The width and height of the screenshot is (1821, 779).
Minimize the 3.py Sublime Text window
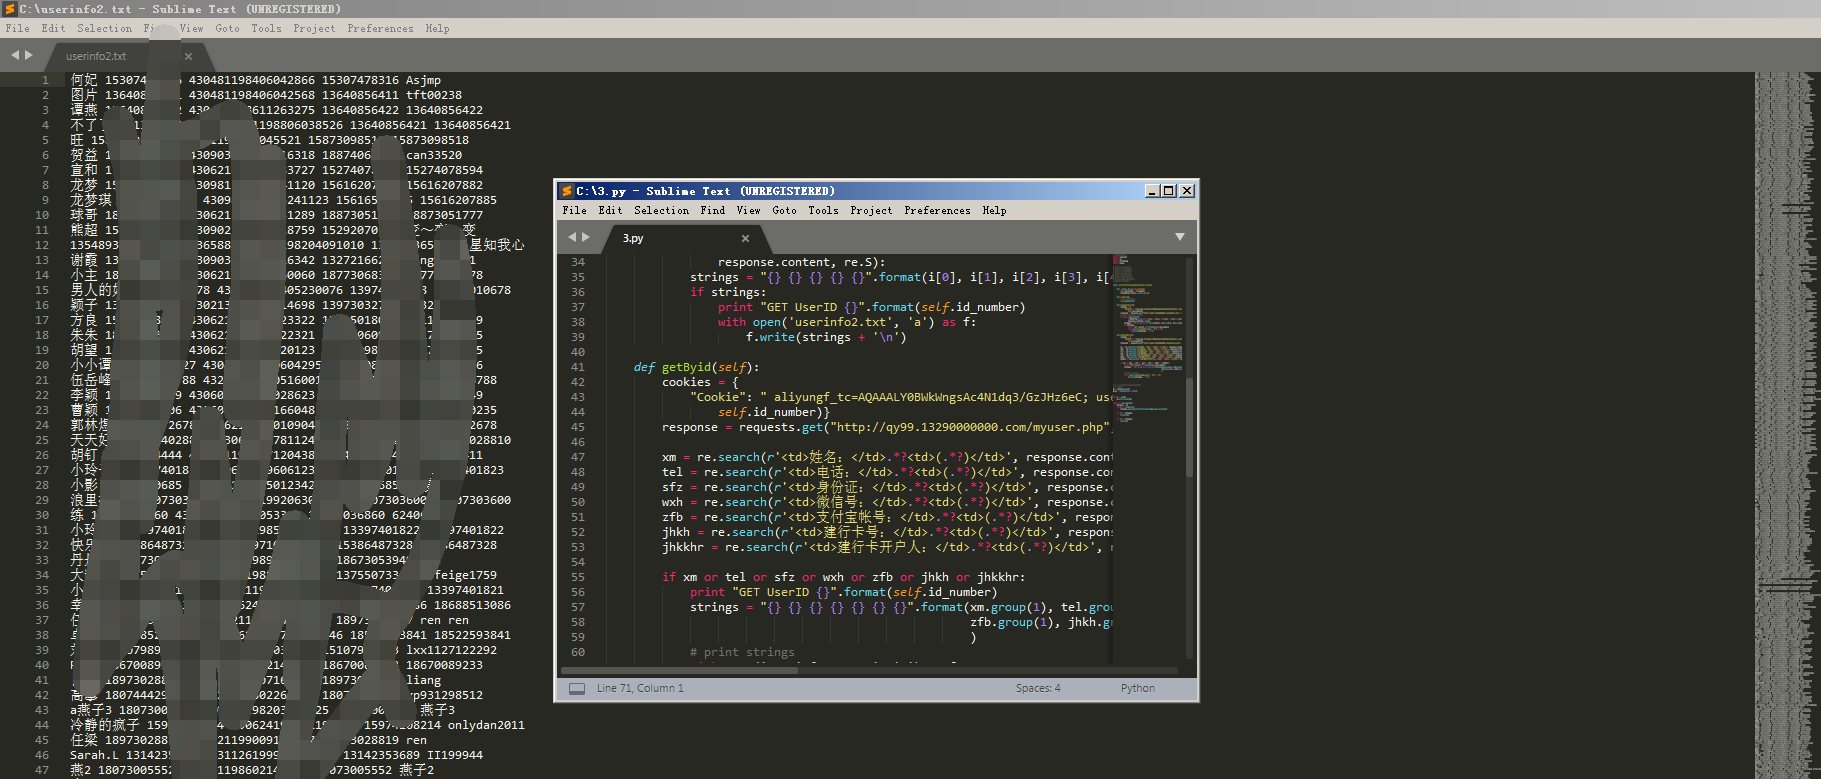point(1152,191)
